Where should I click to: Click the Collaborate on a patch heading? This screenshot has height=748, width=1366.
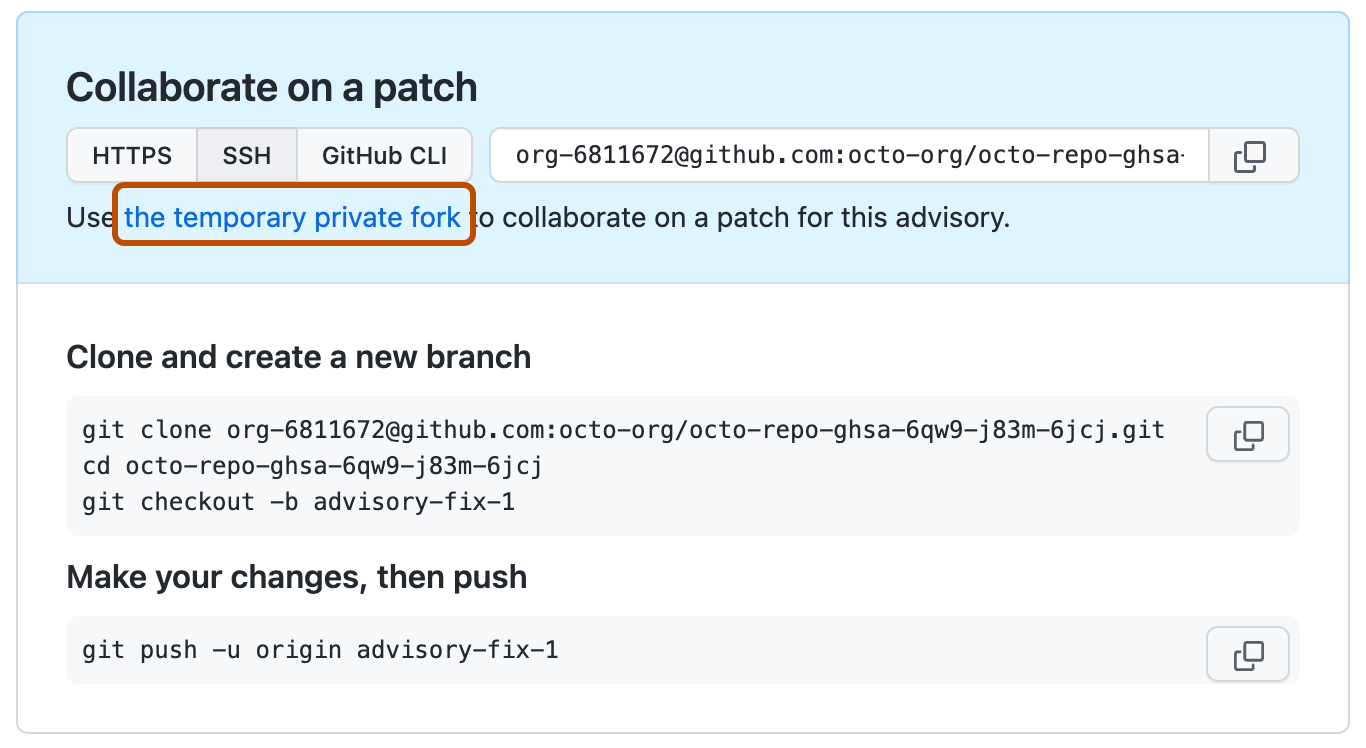pyautogui.click(x=271, y=88)
